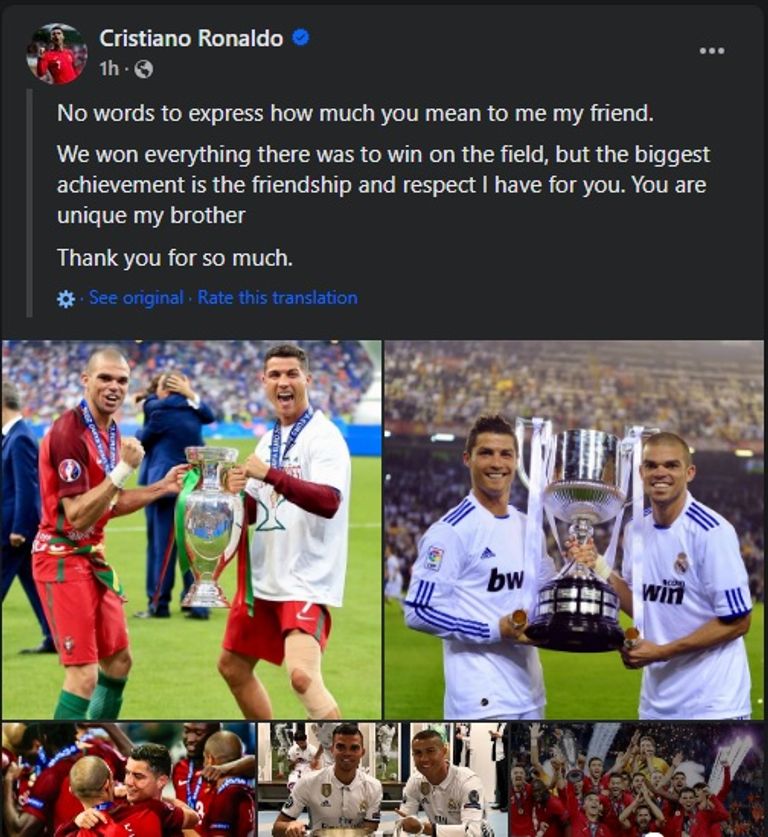Click the "See original" link

(x=136, y=297)
